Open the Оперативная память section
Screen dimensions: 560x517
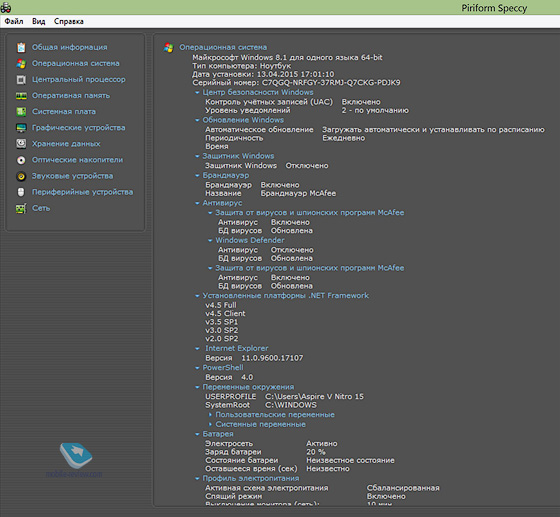(x=71, y=96)
